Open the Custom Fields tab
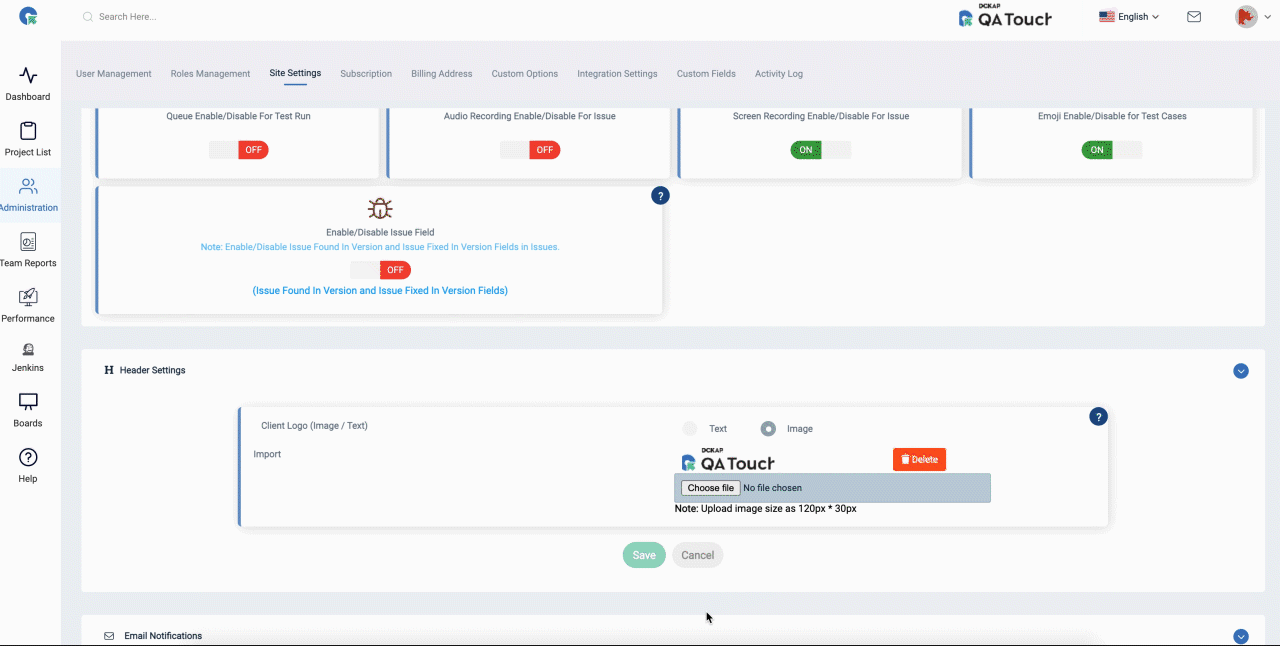The image size is (1280, 646). (x=706, y=74)
